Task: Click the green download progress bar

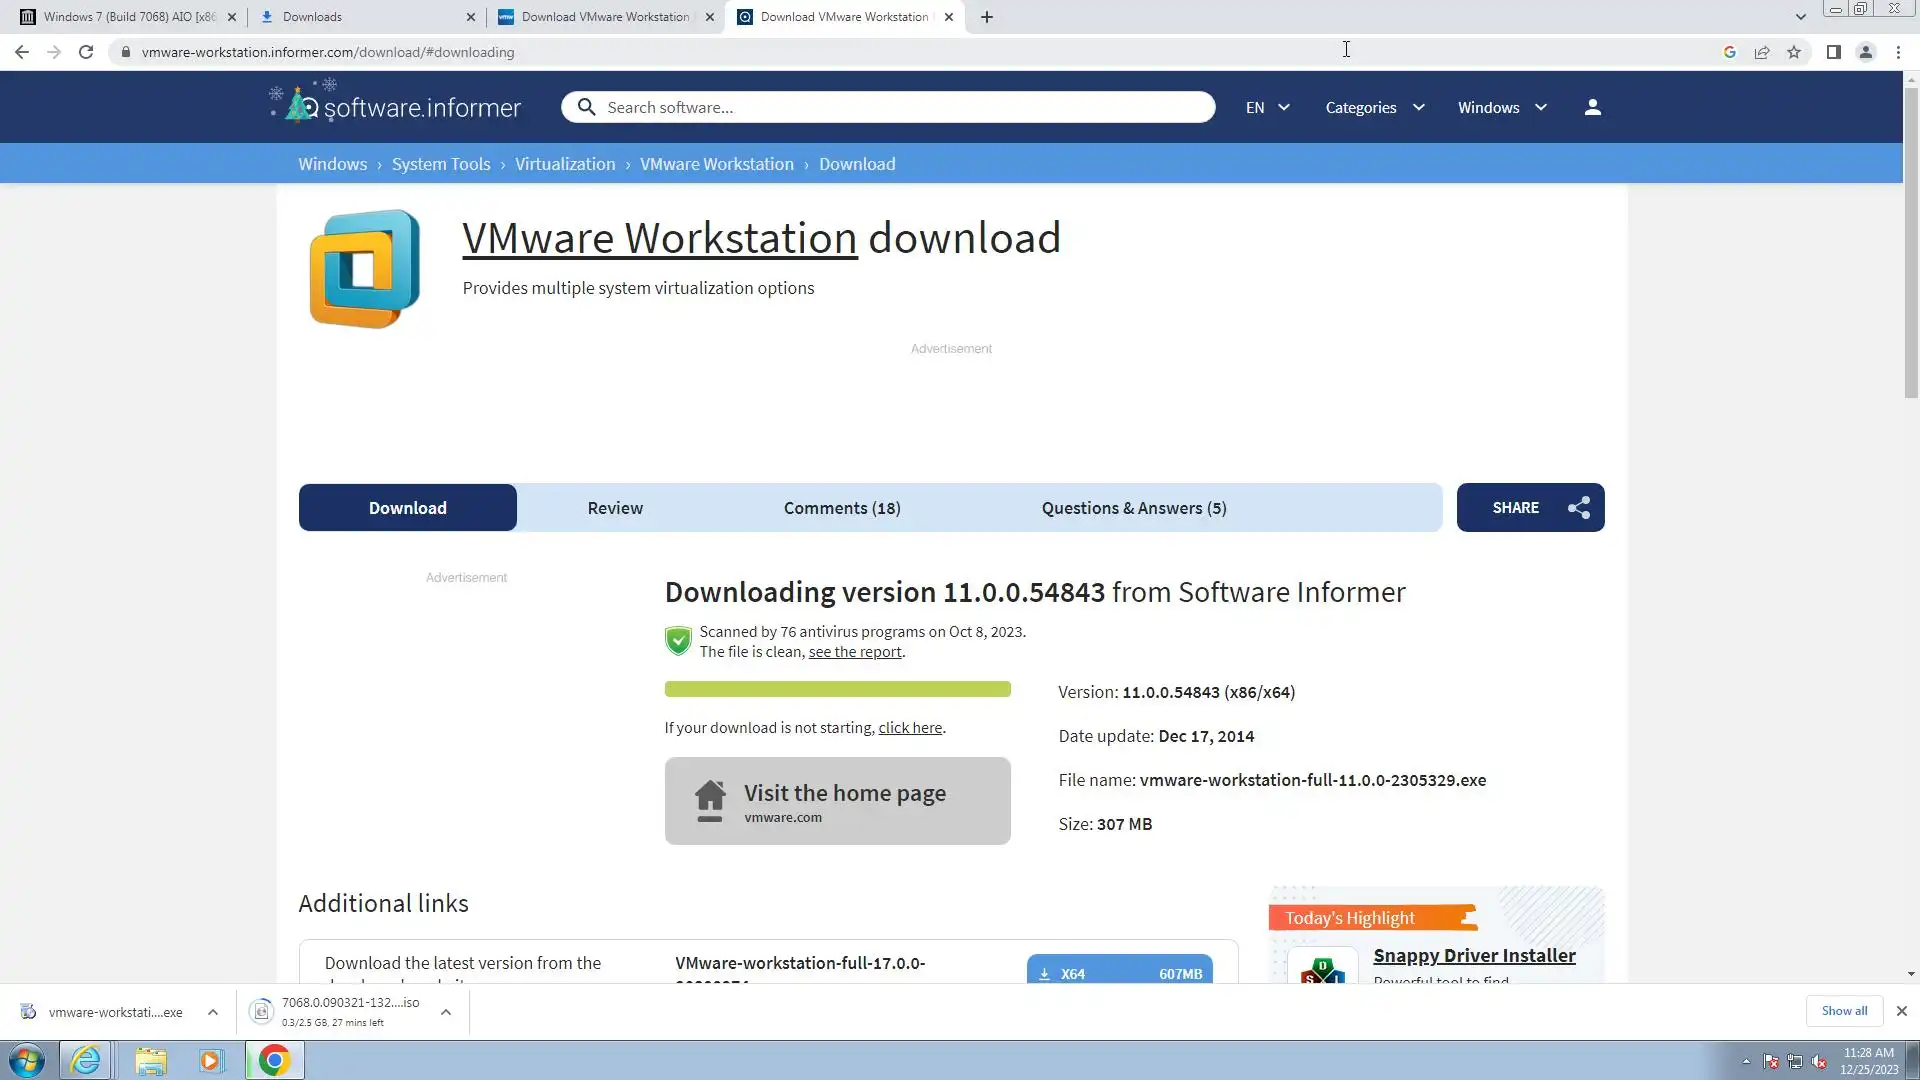Action: click(x=837, y=689)
